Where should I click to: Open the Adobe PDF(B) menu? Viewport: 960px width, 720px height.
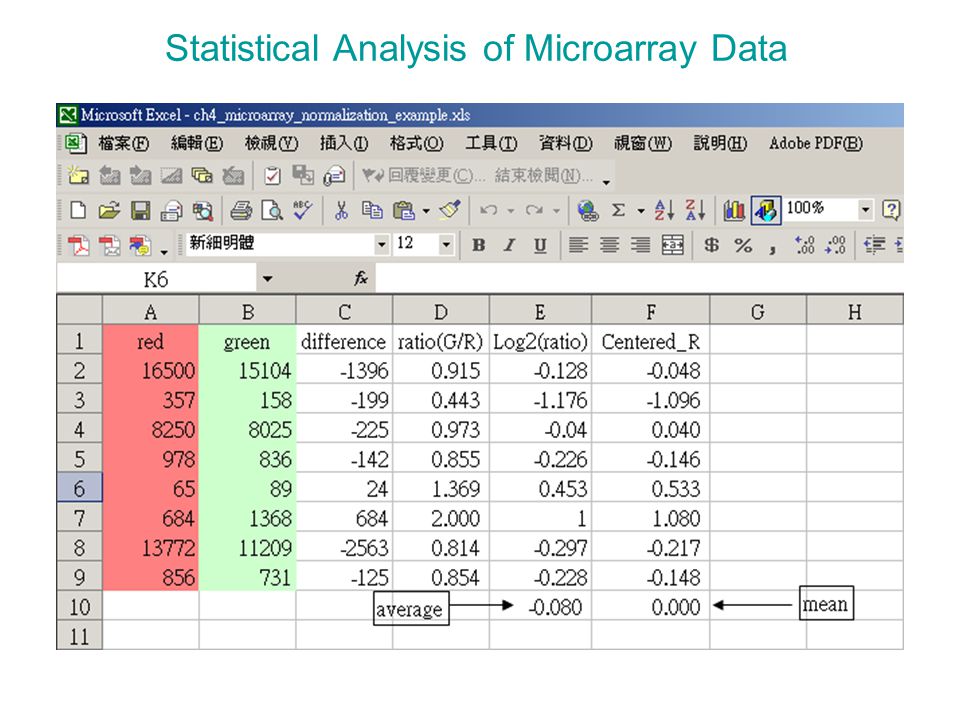(816, 143)
